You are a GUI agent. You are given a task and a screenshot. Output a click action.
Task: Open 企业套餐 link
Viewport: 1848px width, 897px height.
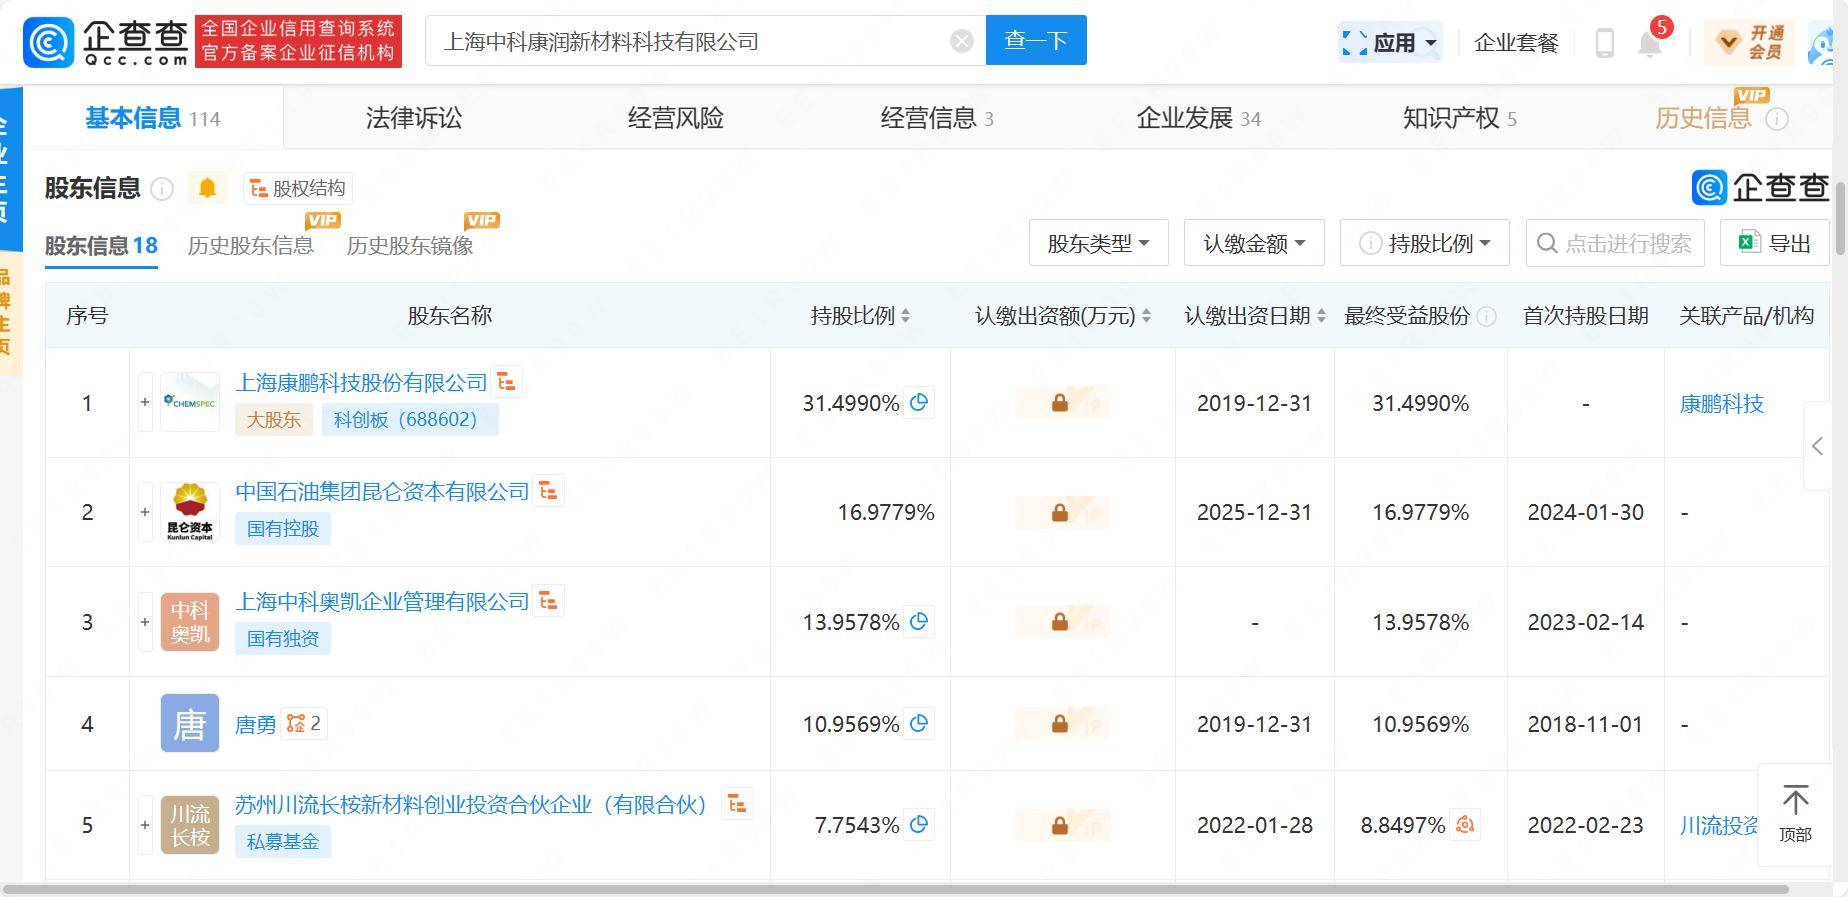[1516, 42]
